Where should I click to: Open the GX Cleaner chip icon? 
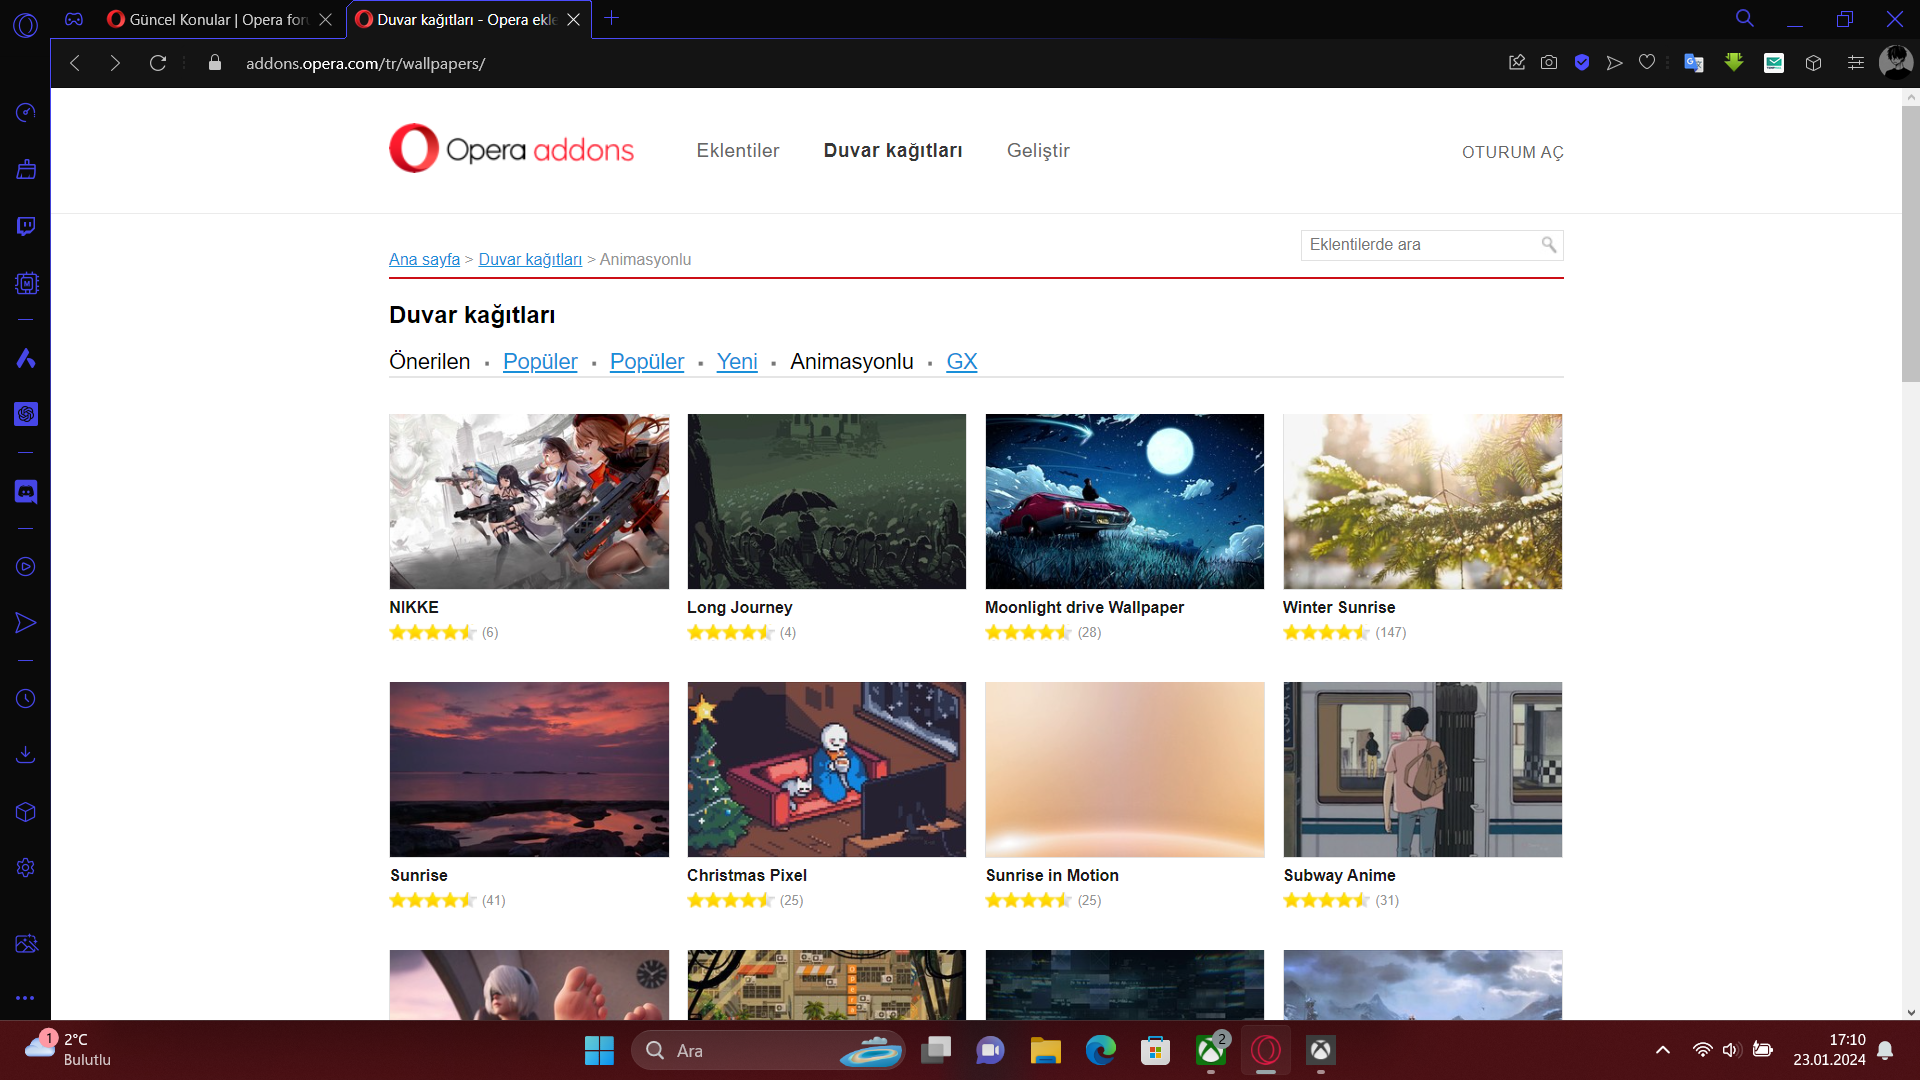[x=26, y=283]
